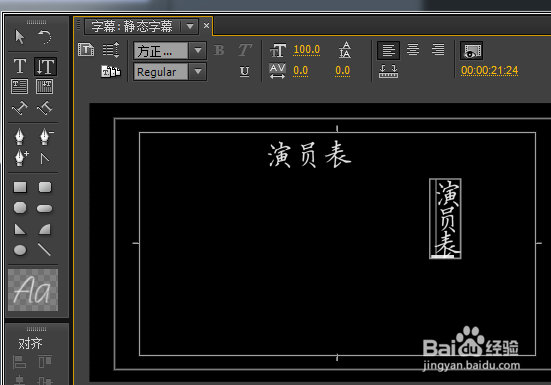Toggle Show Background Video
This screenshot has width=551, height=385.
point(472,51)
